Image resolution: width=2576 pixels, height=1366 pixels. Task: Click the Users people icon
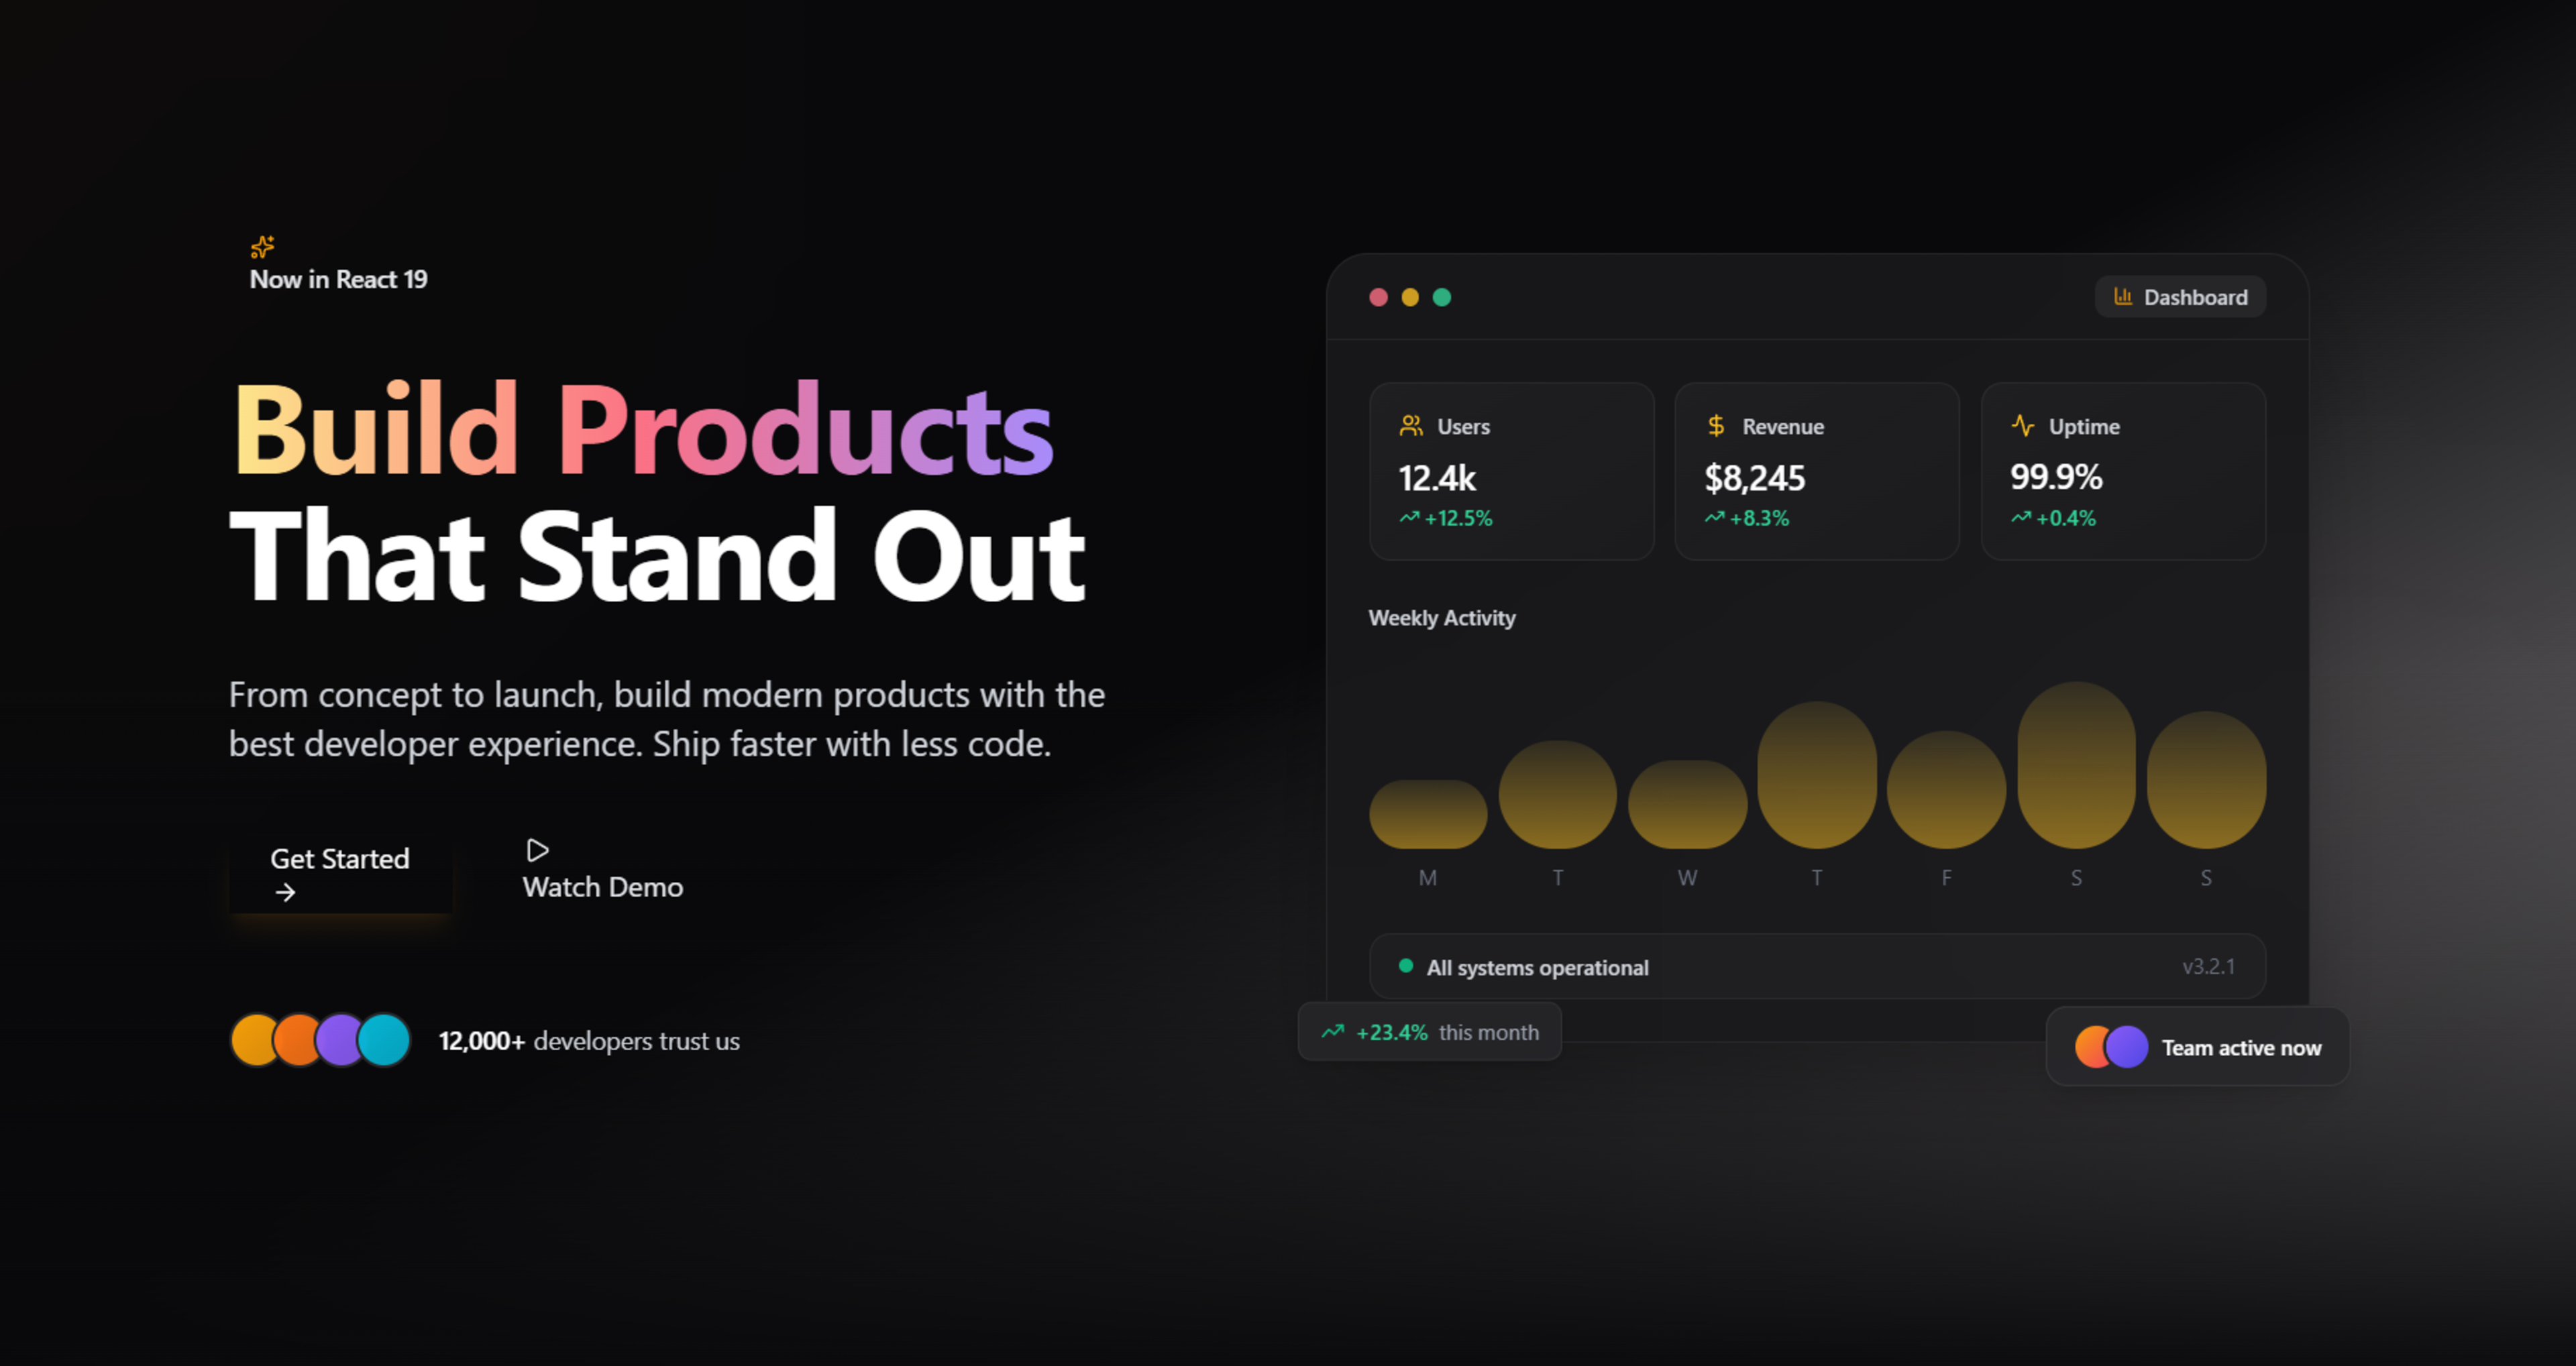tap(1410, 426)
